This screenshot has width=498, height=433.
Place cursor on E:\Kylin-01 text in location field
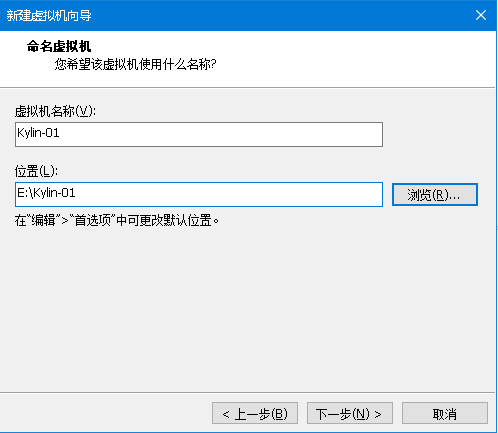click(46, 193)
